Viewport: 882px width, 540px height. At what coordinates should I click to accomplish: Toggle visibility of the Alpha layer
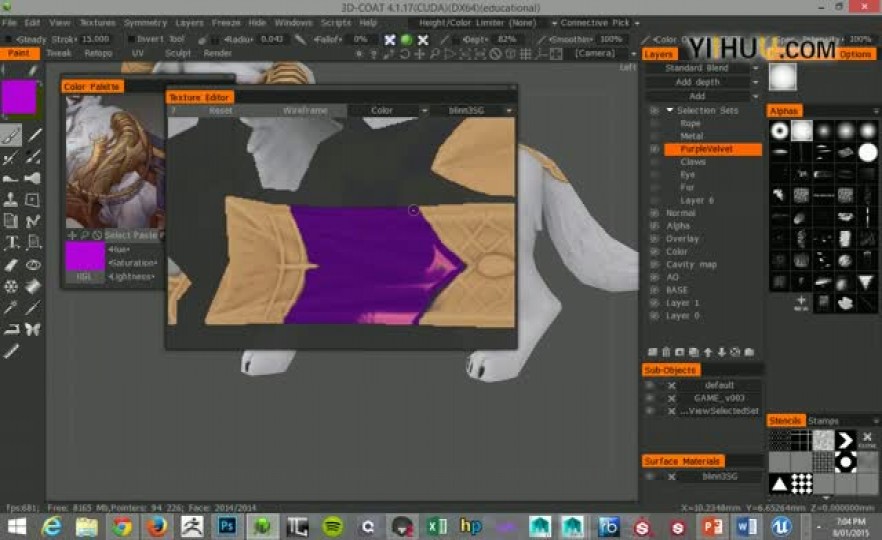tap(655, 226)
